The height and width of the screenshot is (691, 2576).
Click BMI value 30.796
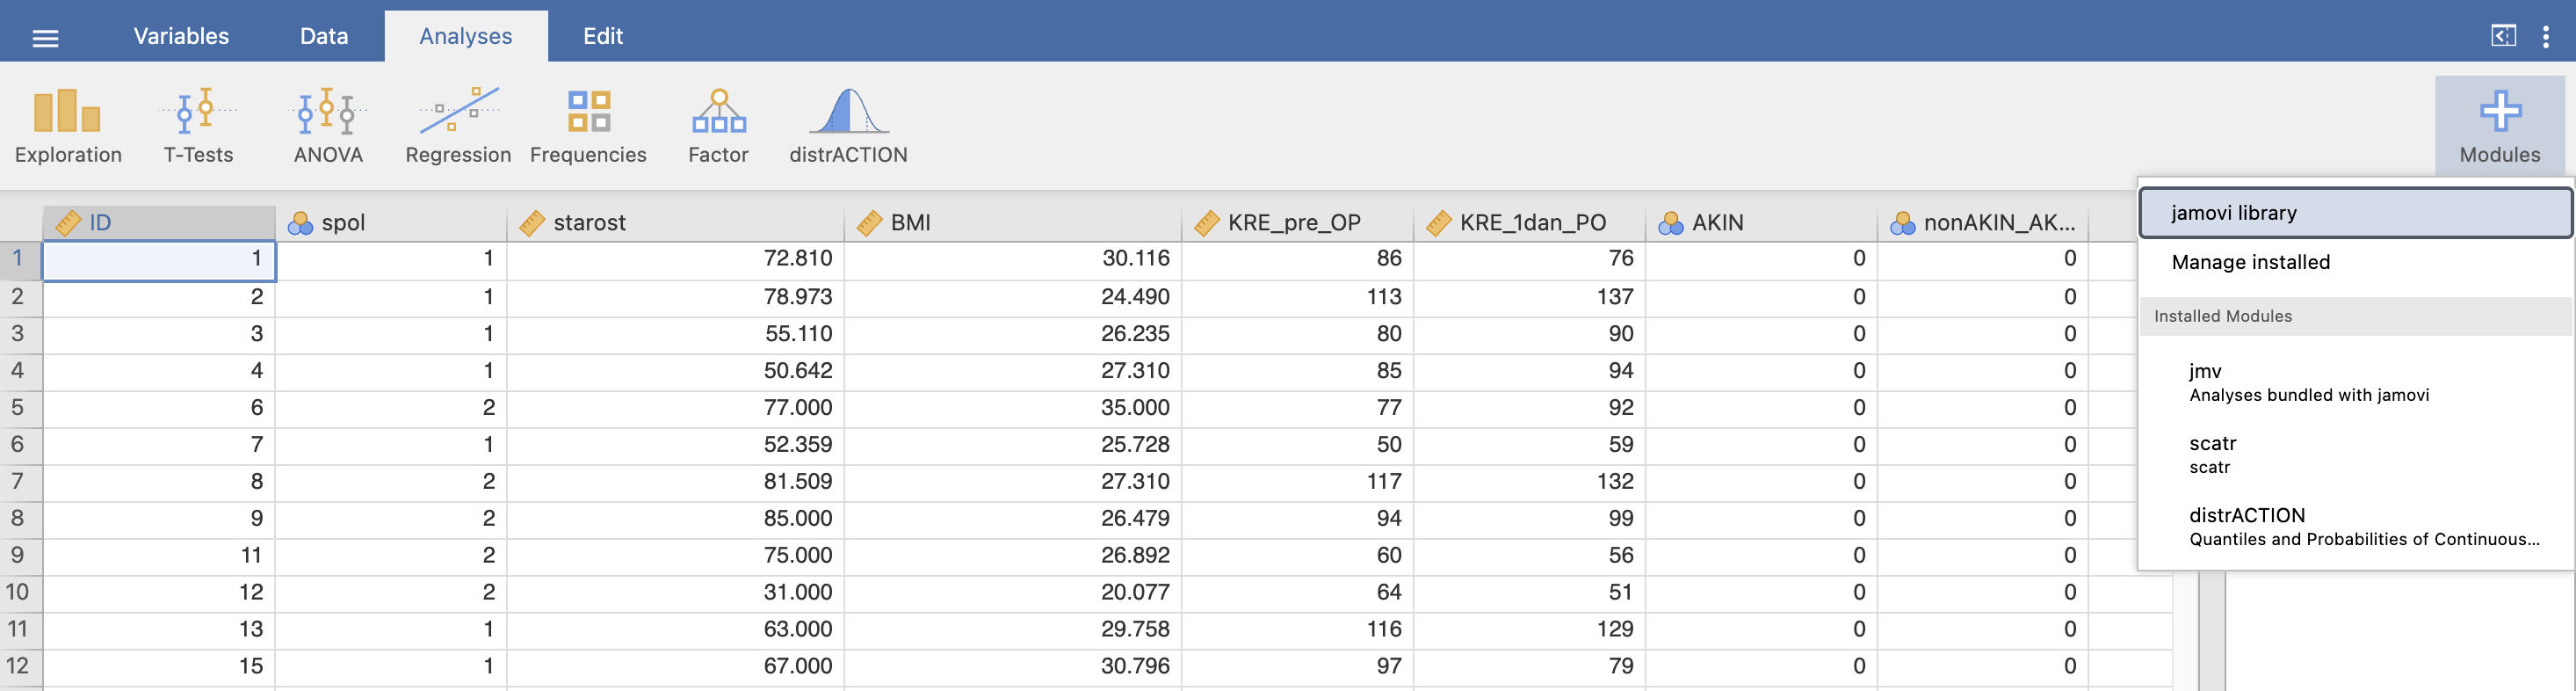(x=1013, y=667)
